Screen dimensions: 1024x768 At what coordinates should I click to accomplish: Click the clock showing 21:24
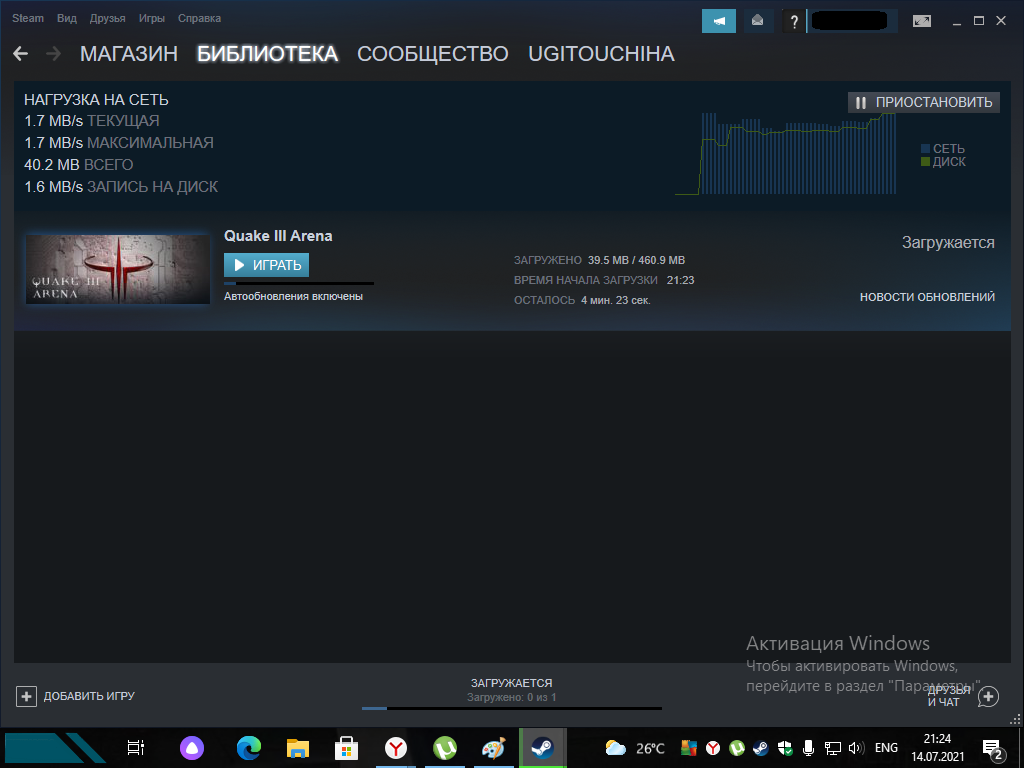pyautogui.click(x=937, y=739)
